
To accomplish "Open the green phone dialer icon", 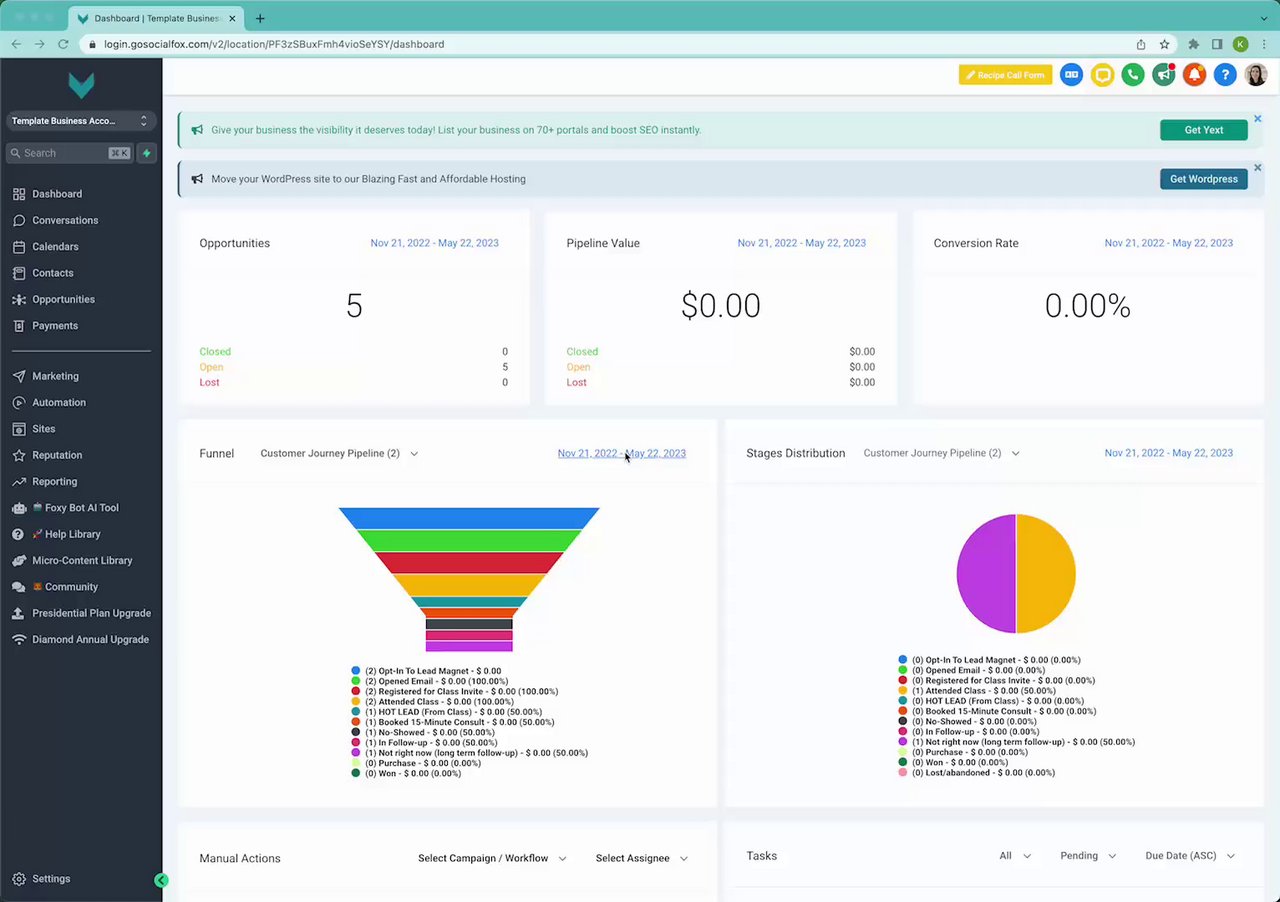I will pos(1133,75).
